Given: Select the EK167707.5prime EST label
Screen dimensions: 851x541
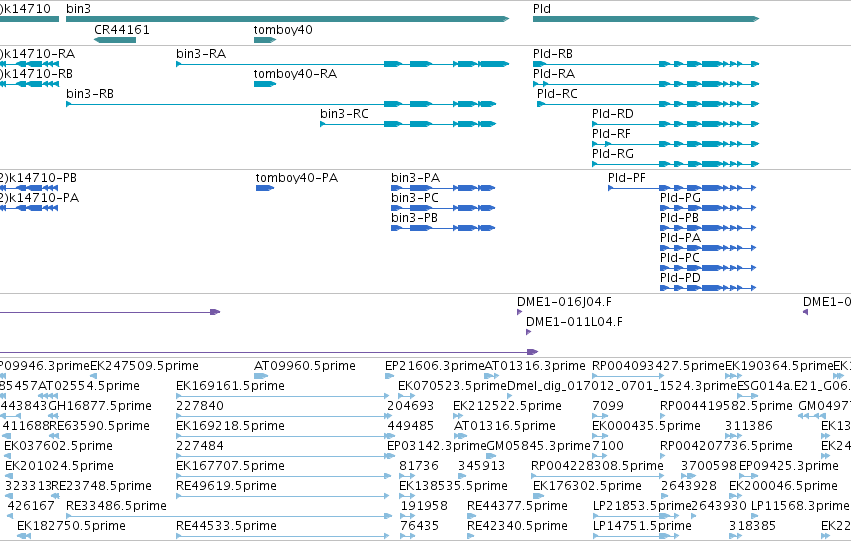Looking at the screenshot, I should click(230, 467).
